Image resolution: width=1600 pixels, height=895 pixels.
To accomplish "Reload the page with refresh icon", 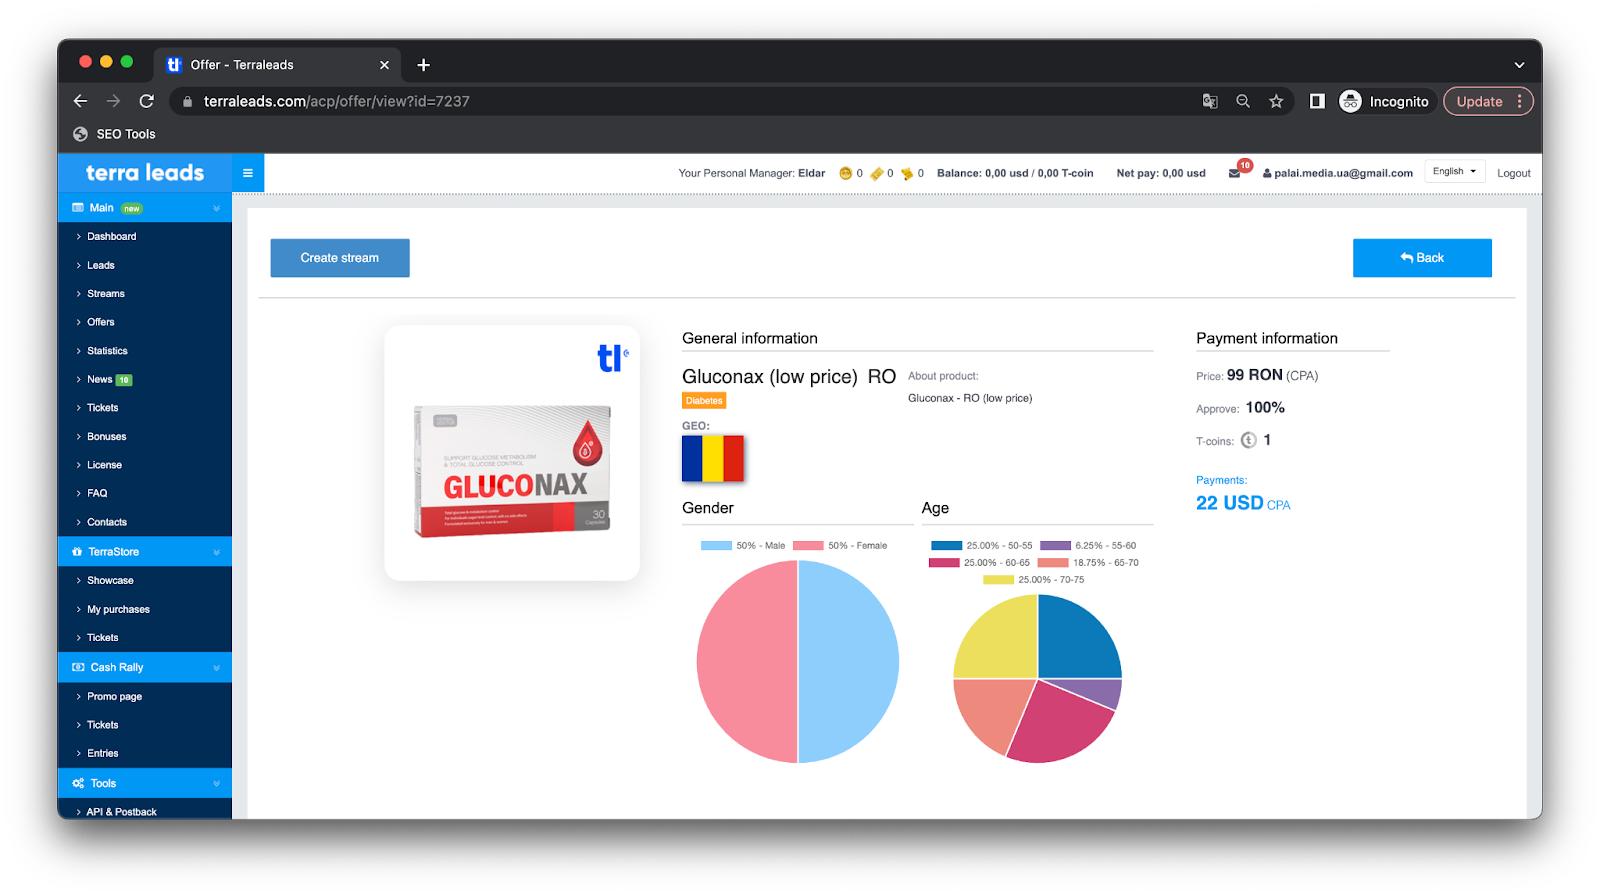I will [x=146, y=101].
